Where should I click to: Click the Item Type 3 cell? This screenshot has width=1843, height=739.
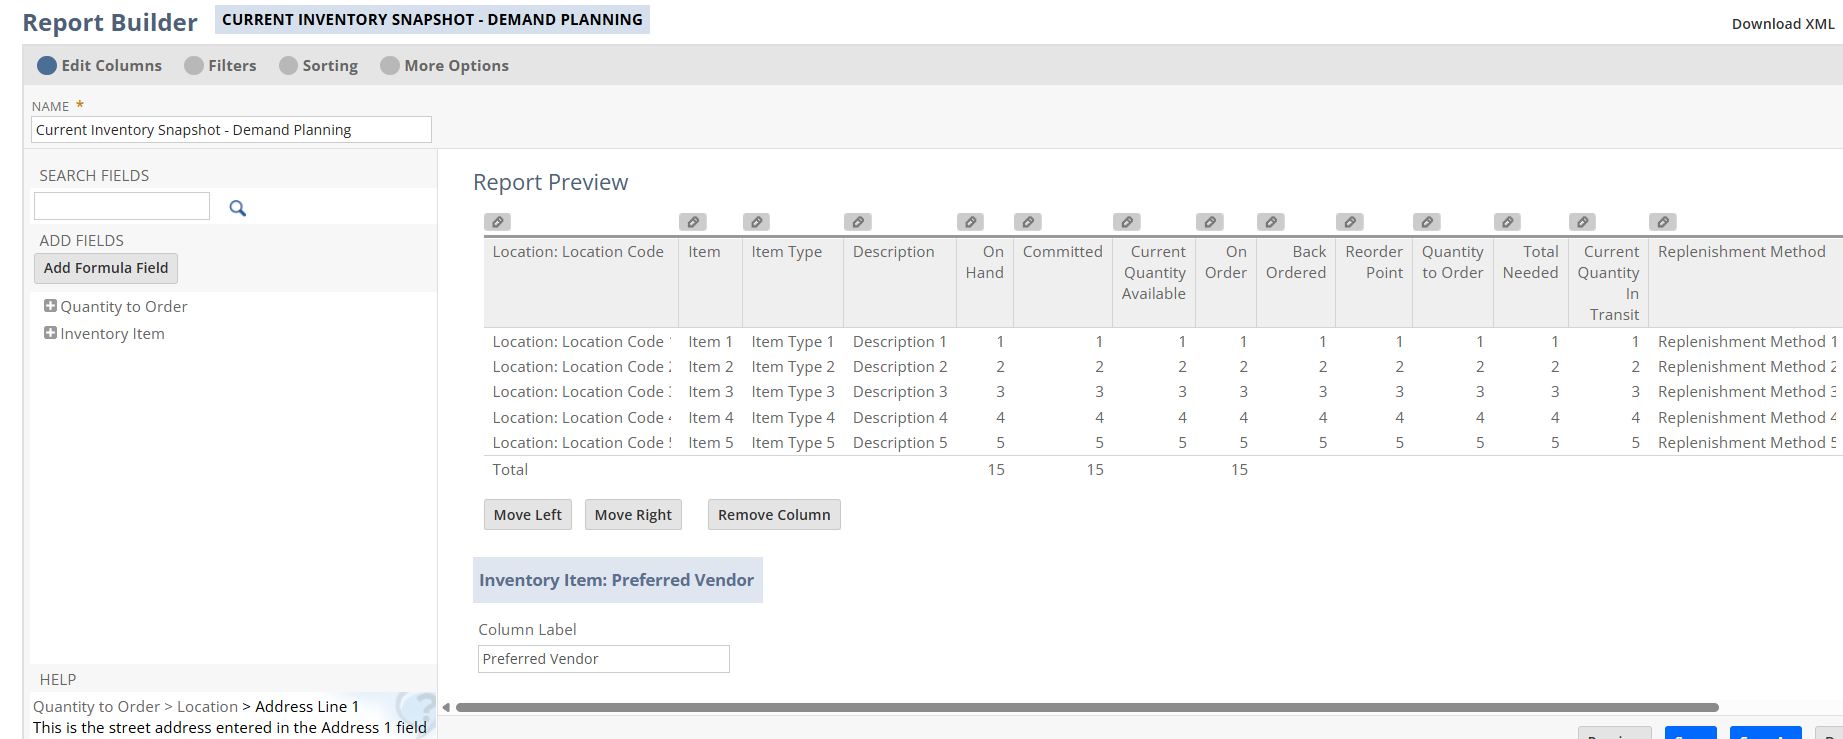[793, 392]
